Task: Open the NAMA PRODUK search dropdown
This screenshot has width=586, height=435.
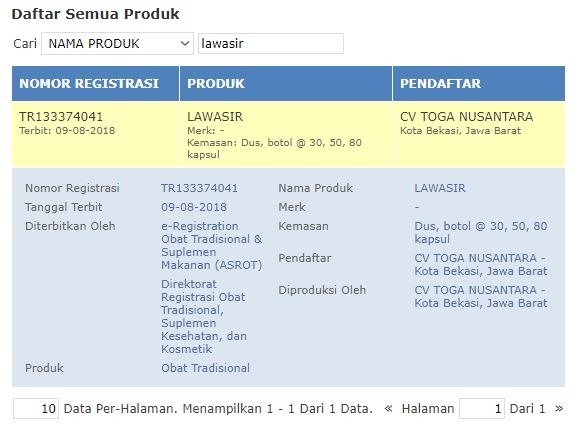Action: point(117,44)
